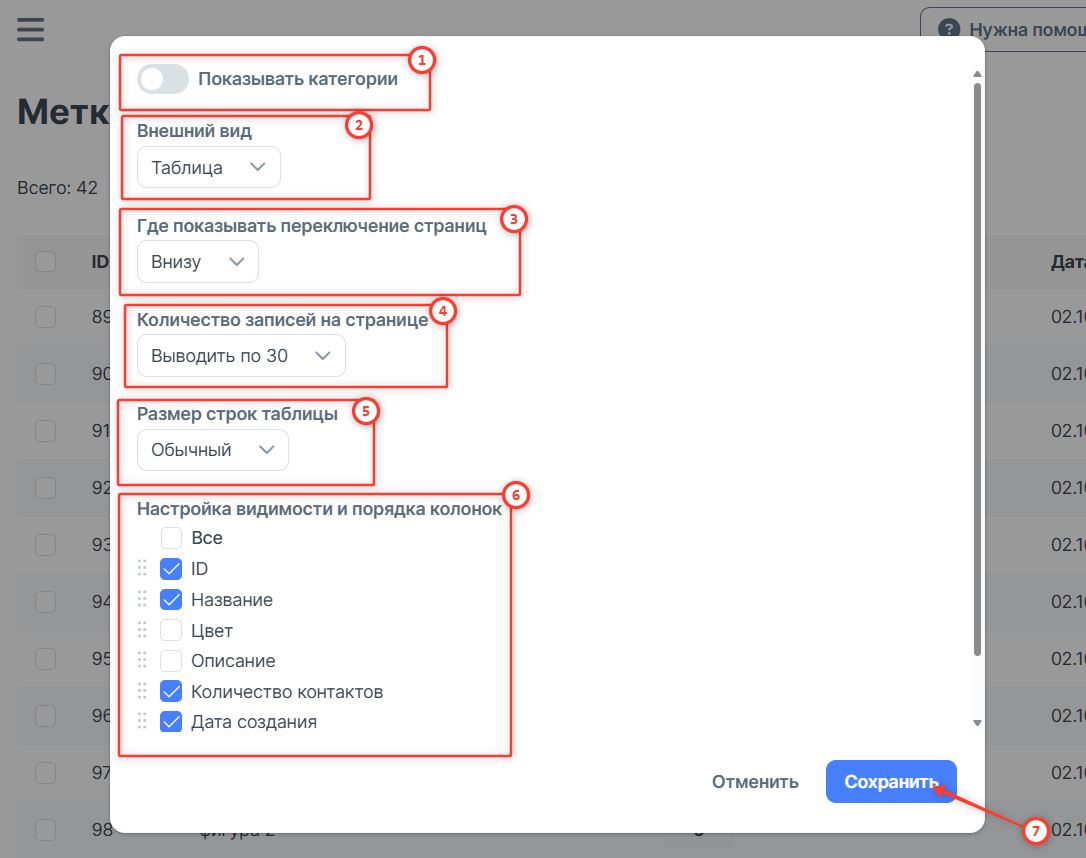The height and width of the screenshot is (858, 1086).
Task: Open the page switching Внизу dropdown
Action: tap(197, 262)
